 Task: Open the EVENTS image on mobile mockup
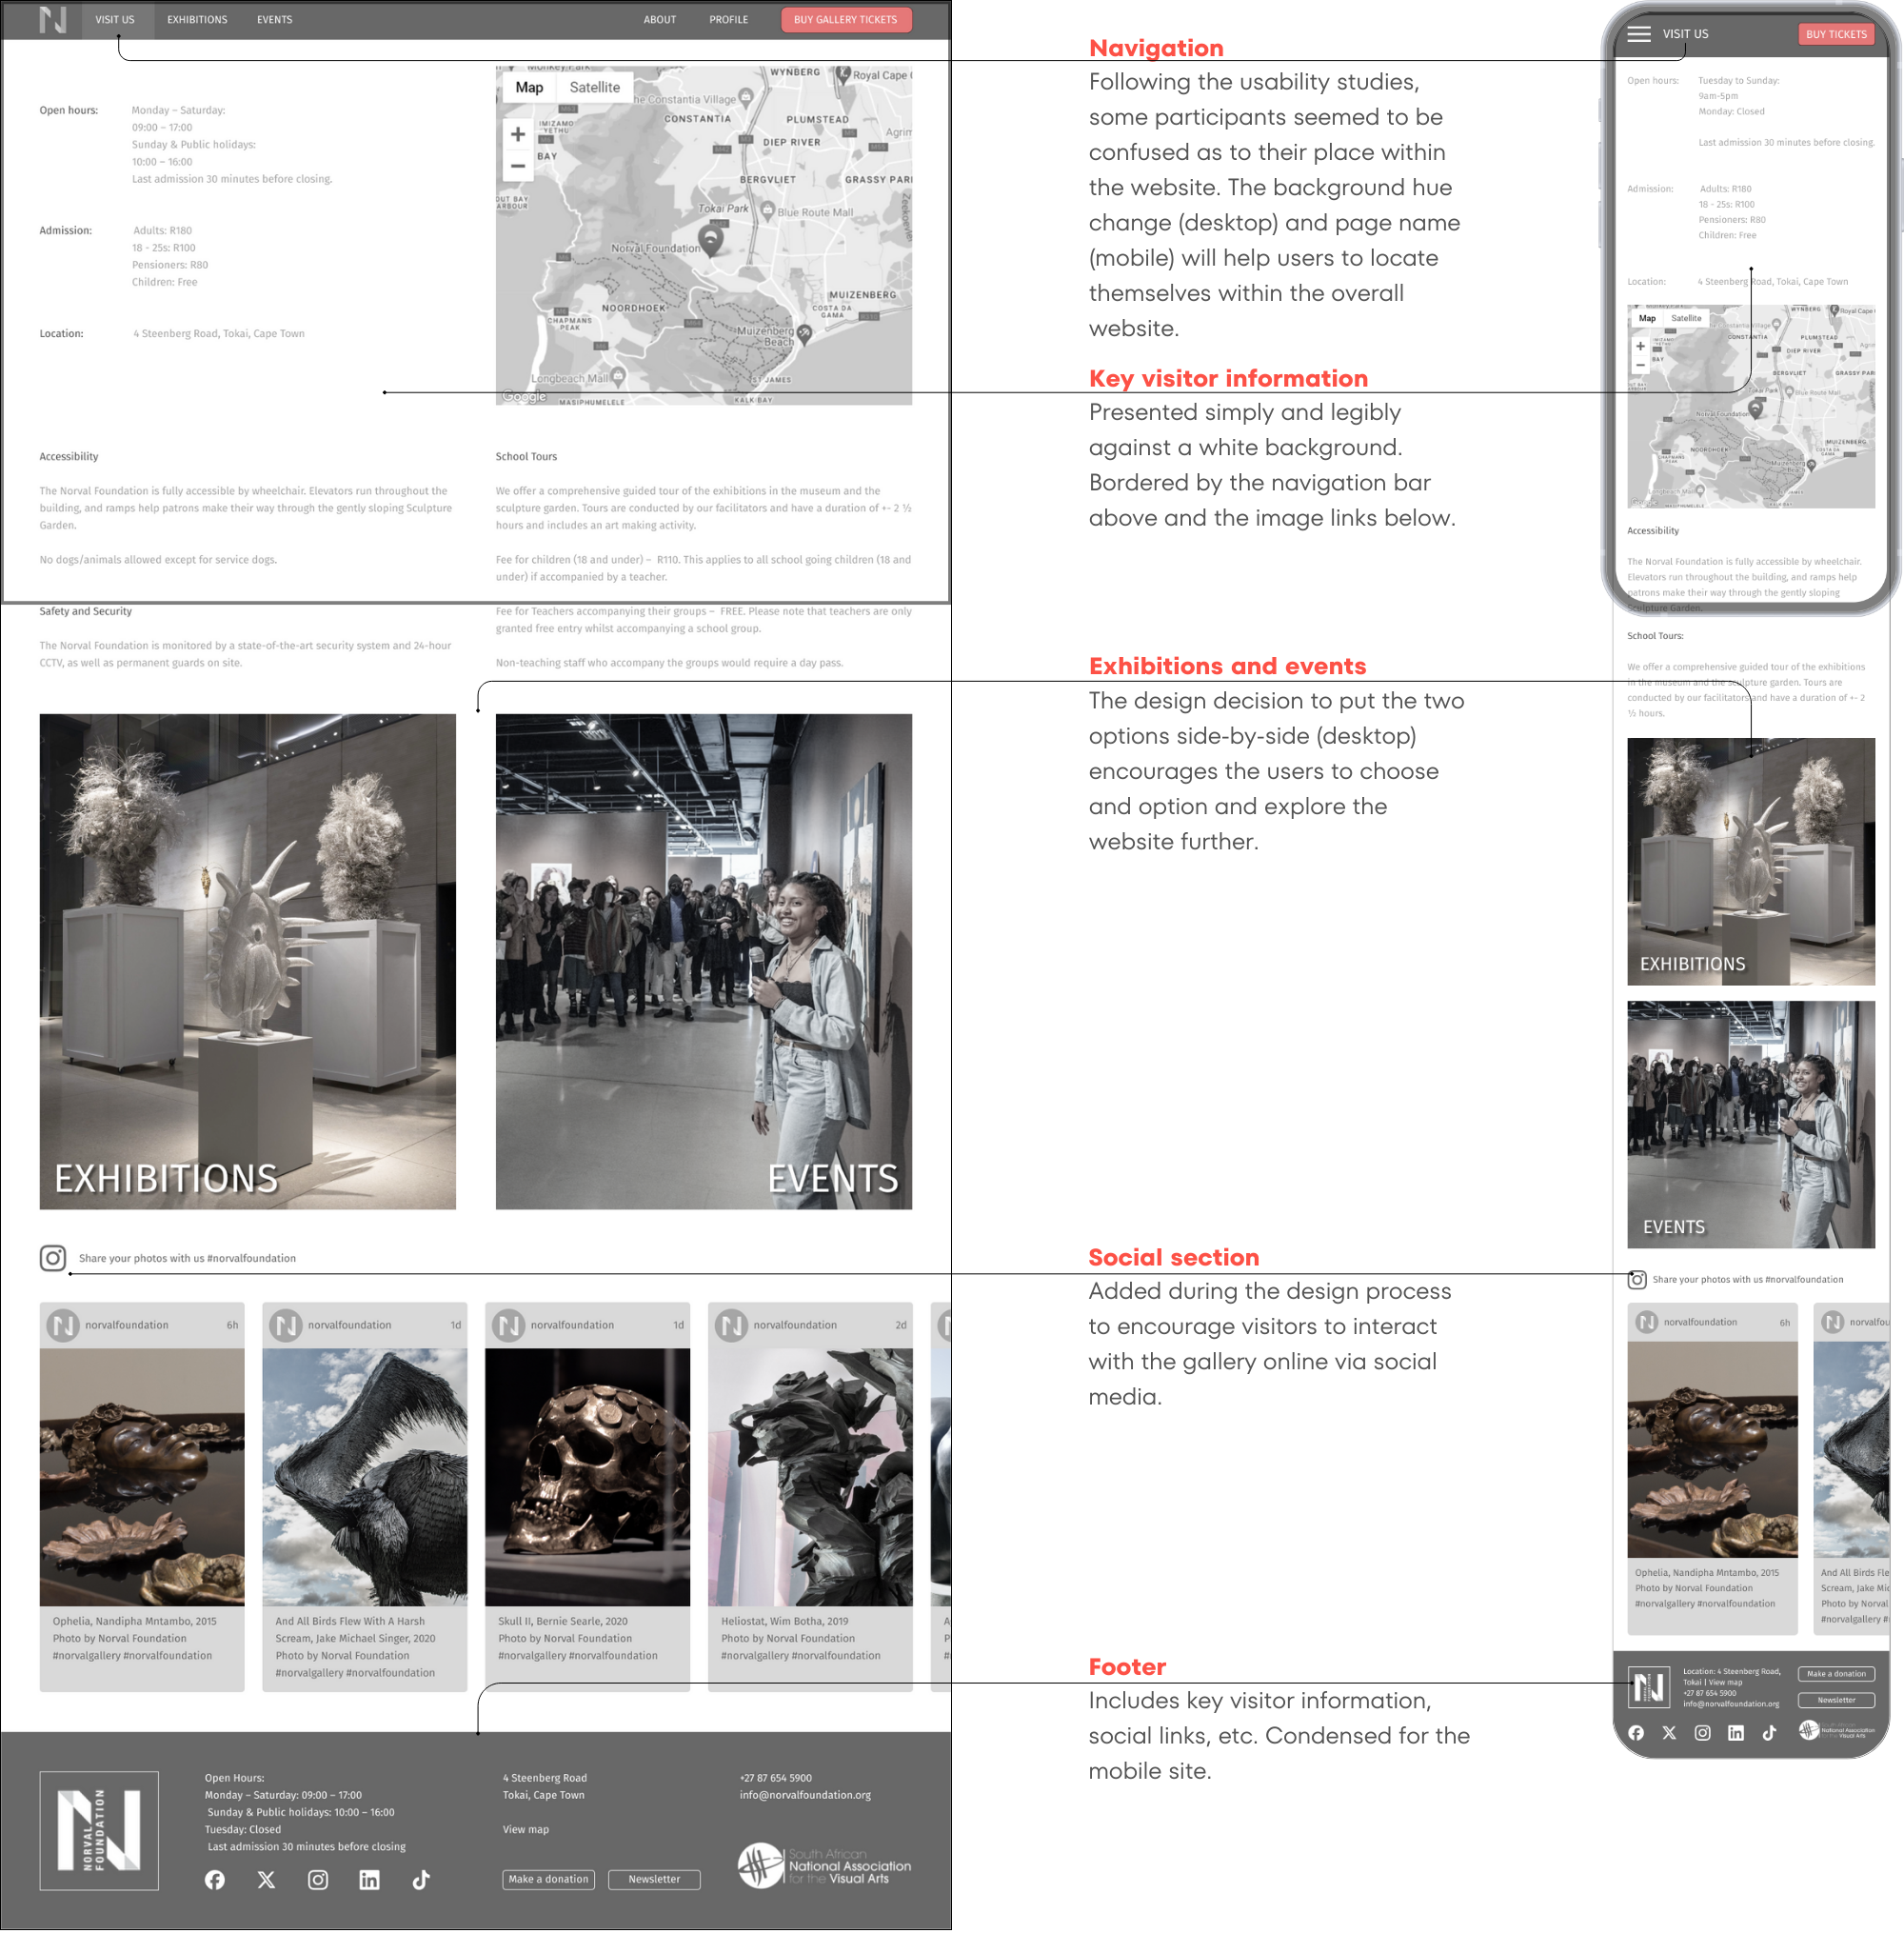click(1751, 1124)
